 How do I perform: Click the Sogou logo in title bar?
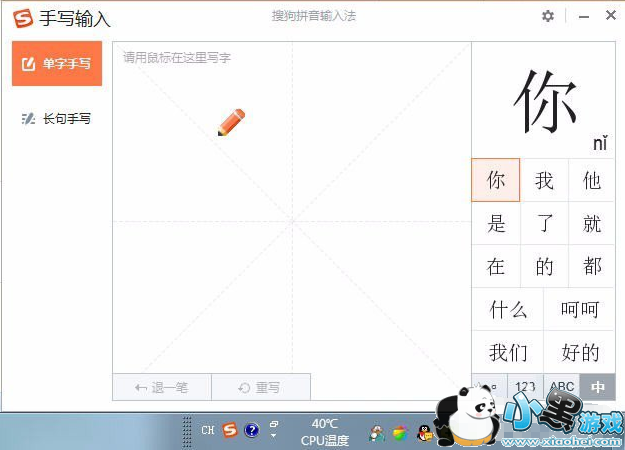(x=23, y=18)
